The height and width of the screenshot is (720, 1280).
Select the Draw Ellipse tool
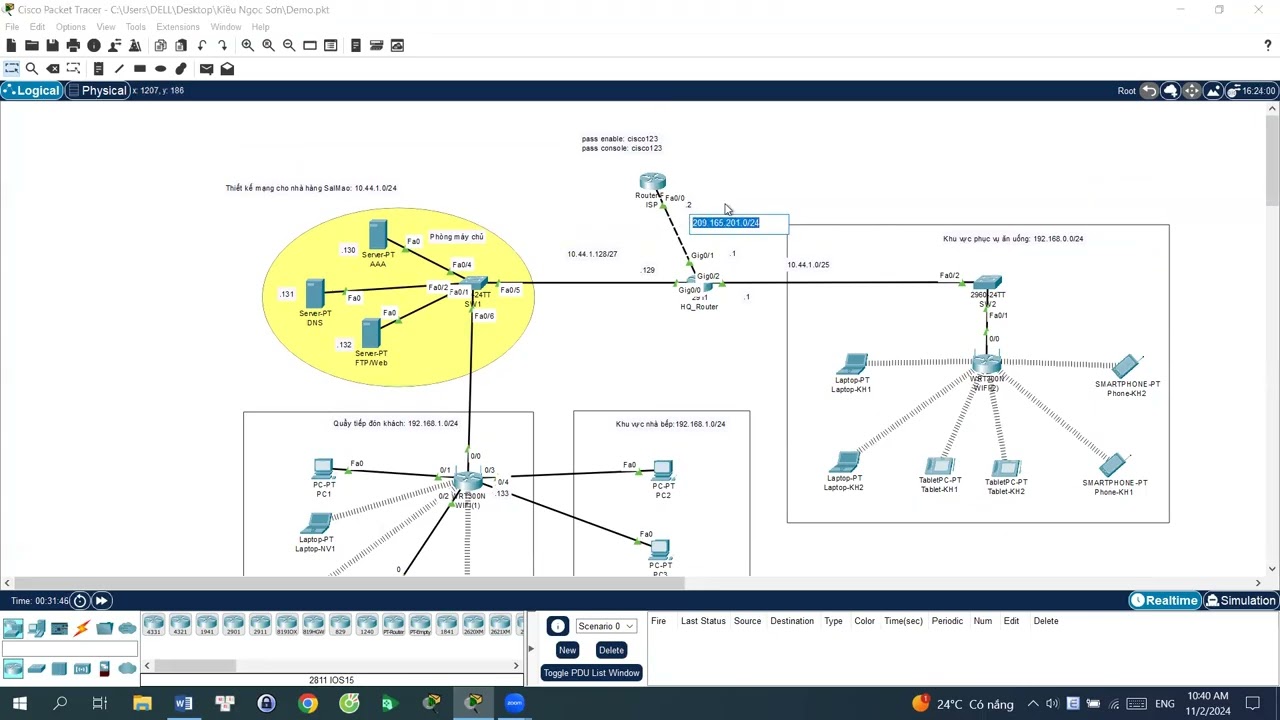click(160, 69)
